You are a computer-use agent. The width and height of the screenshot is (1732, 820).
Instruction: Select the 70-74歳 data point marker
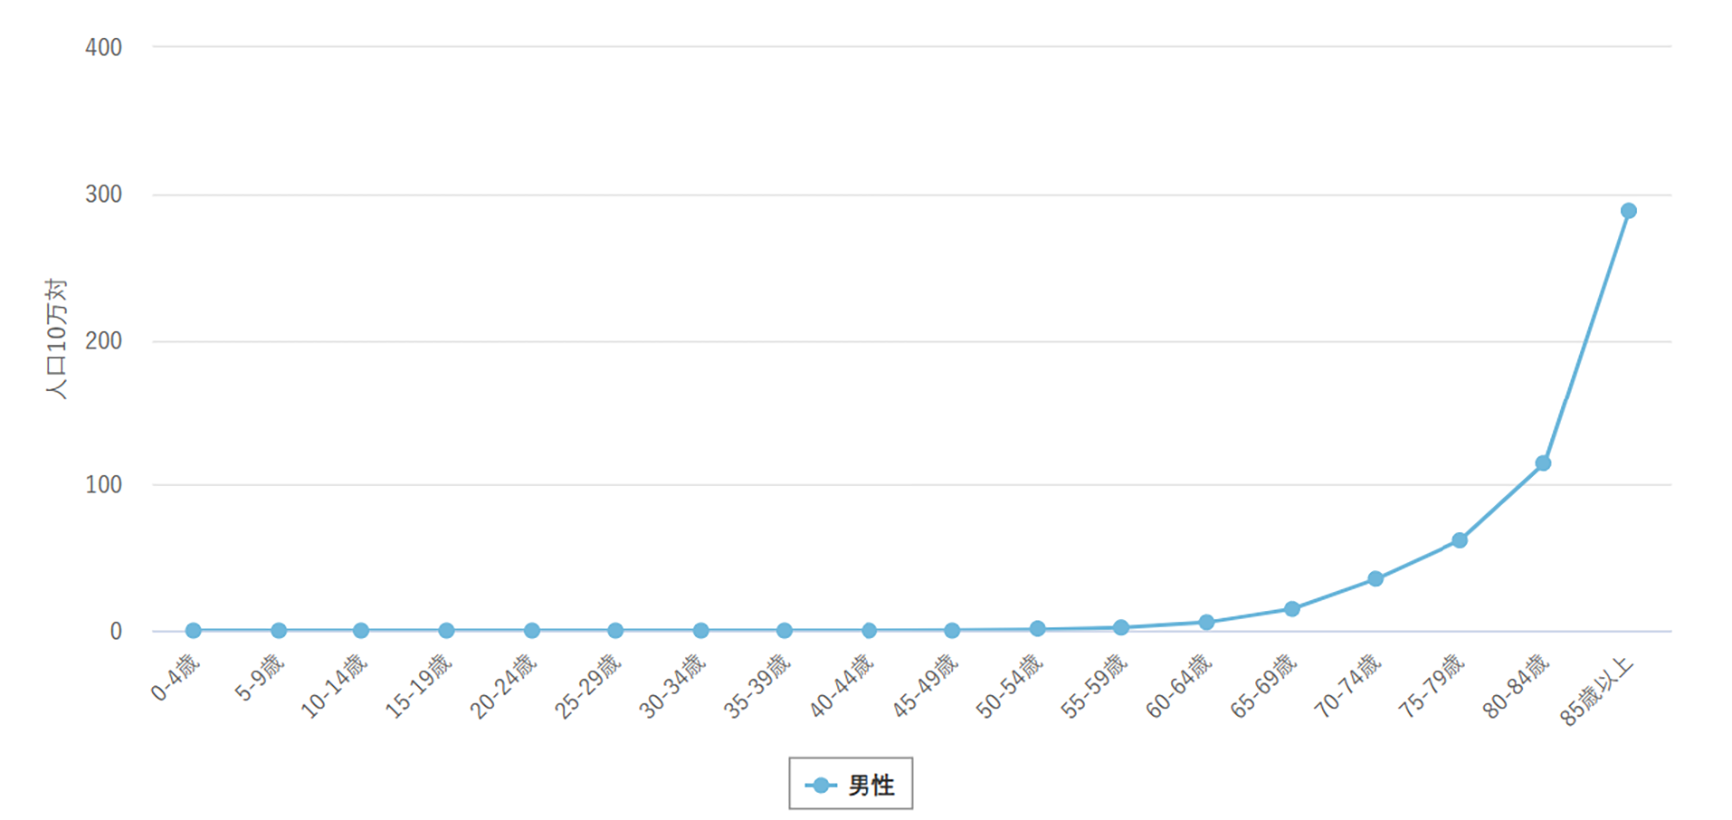click(1375, 579)
